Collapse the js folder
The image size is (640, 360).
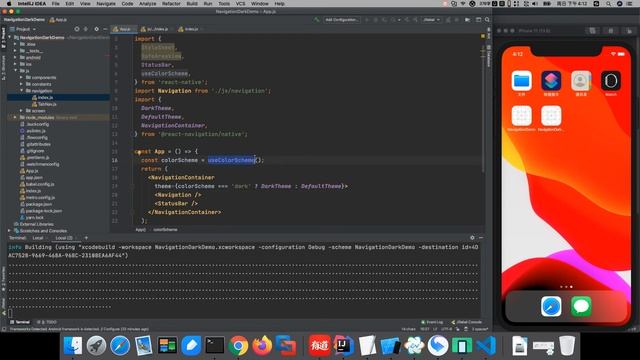coord(16,71)
